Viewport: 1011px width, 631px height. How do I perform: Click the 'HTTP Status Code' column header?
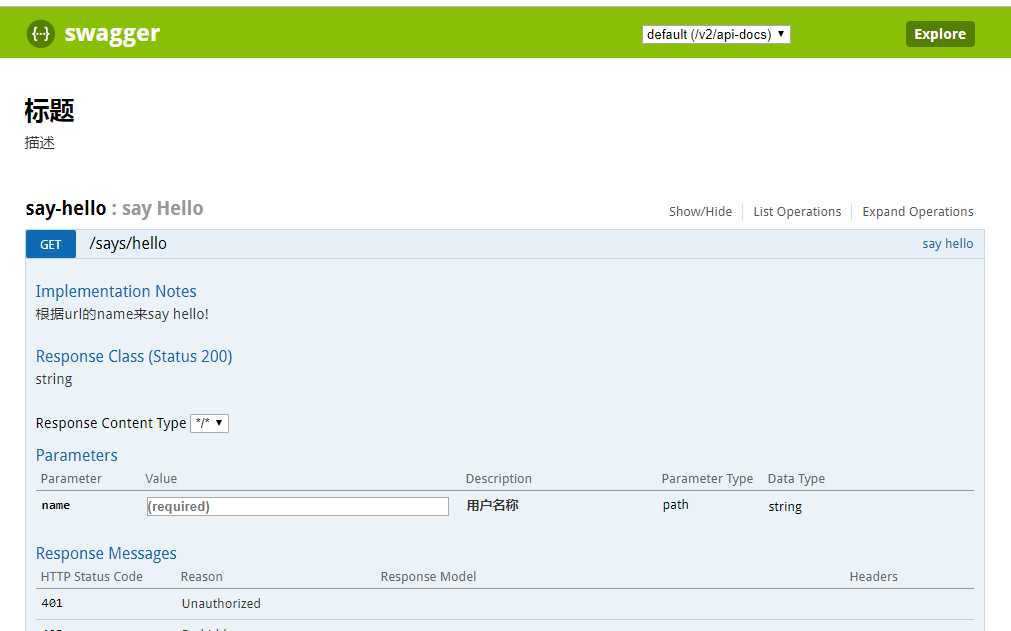click(x=92, y=576)
